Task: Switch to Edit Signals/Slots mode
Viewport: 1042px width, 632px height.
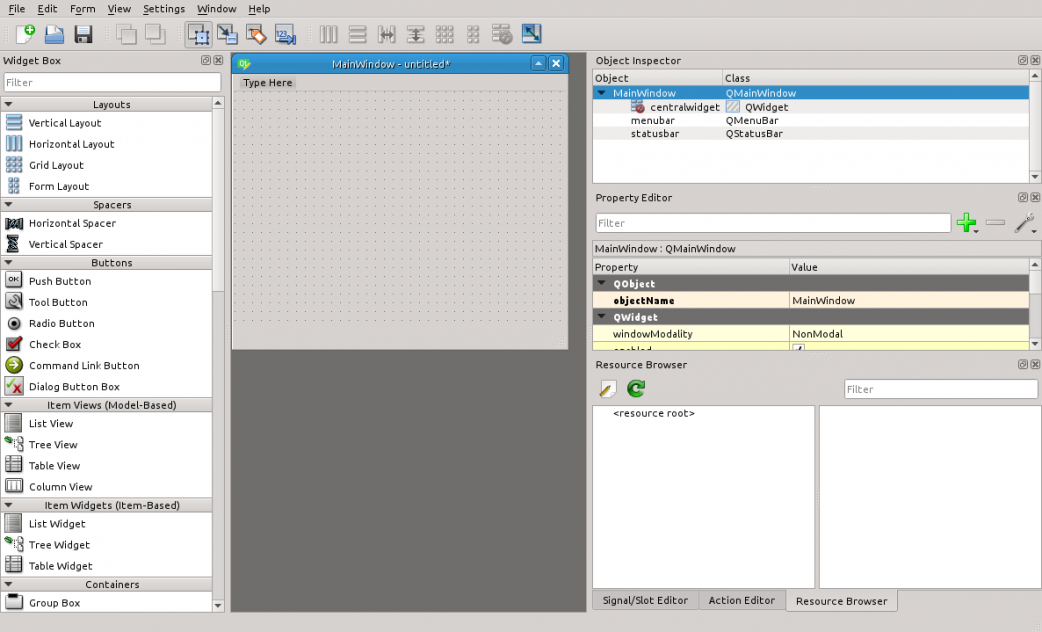Action: [x=227, y=34]
